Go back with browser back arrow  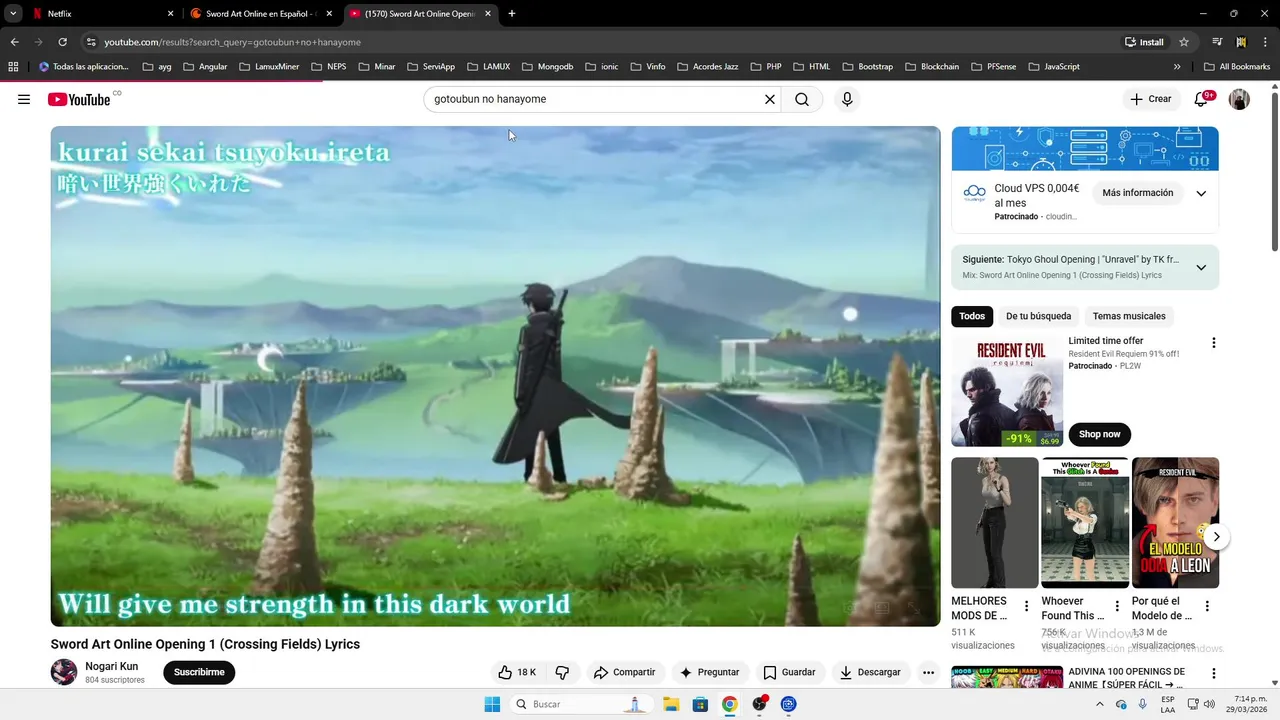pyautogui.click(x=14, y=42)
